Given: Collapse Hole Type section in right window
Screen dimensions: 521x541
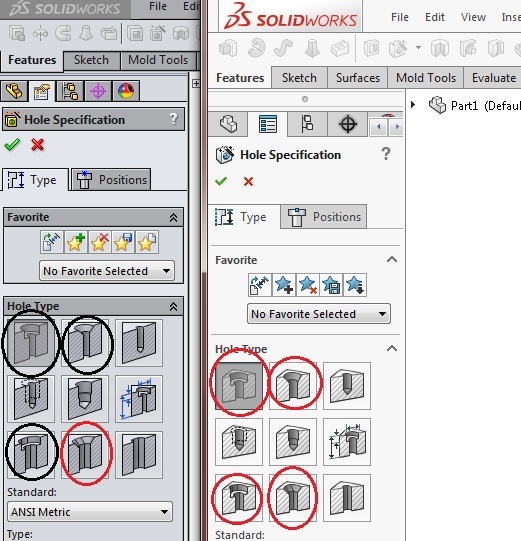Looking at the screenshot, I should tap(392, 348).
